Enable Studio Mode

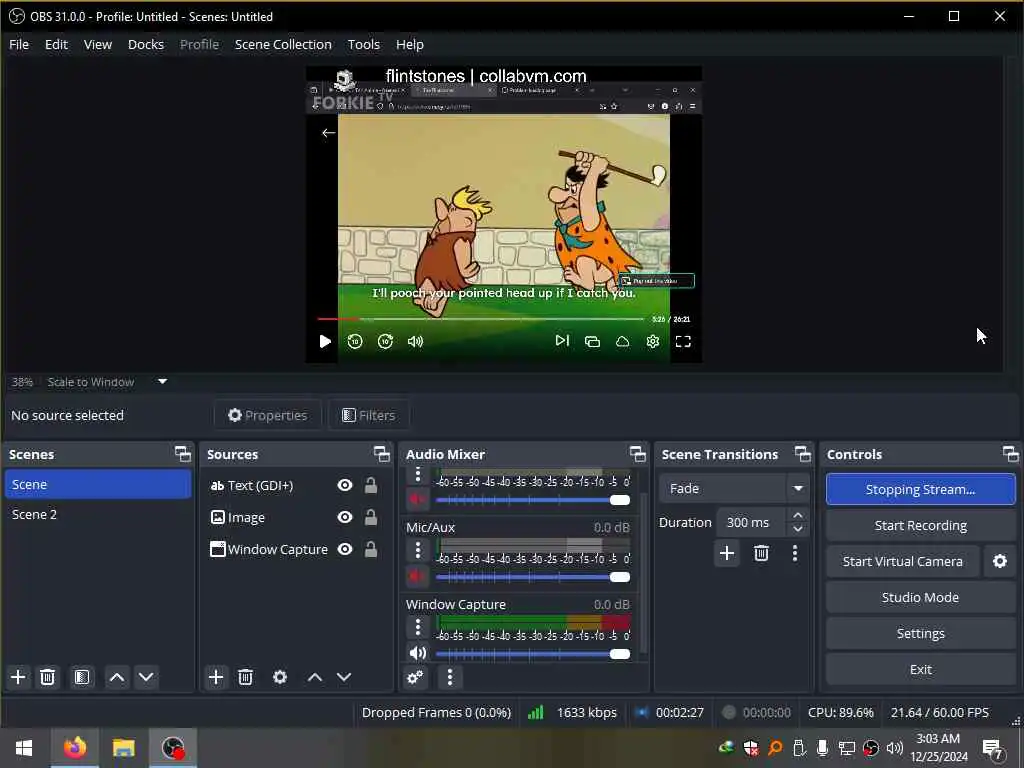click(920, 598)
